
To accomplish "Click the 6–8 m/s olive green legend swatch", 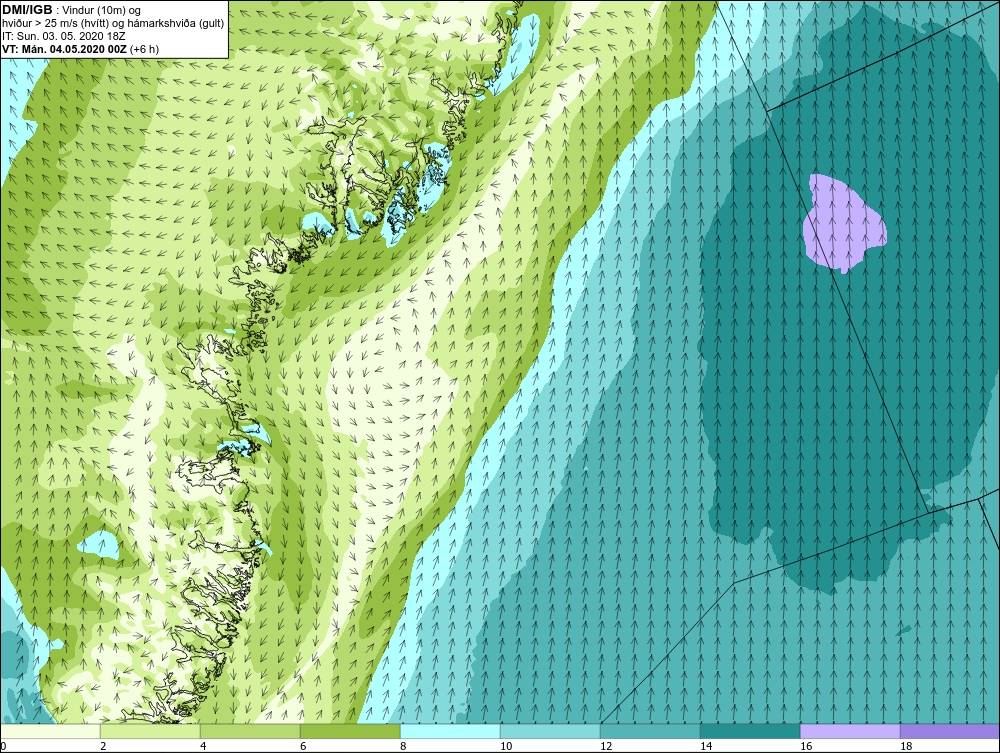I will [x=350, y=731].
